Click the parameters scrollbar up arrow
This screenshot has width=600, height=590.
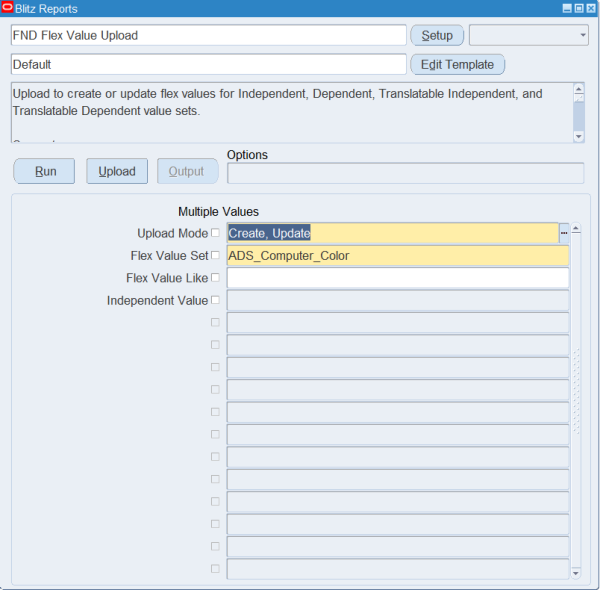pyautogui.click(x=576, y=229)
